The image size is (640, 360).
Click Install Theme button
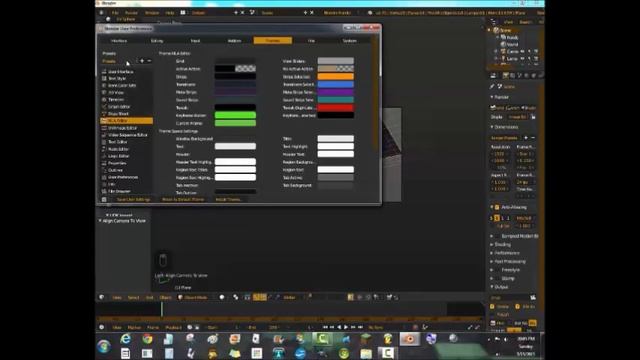pos(228,200)
